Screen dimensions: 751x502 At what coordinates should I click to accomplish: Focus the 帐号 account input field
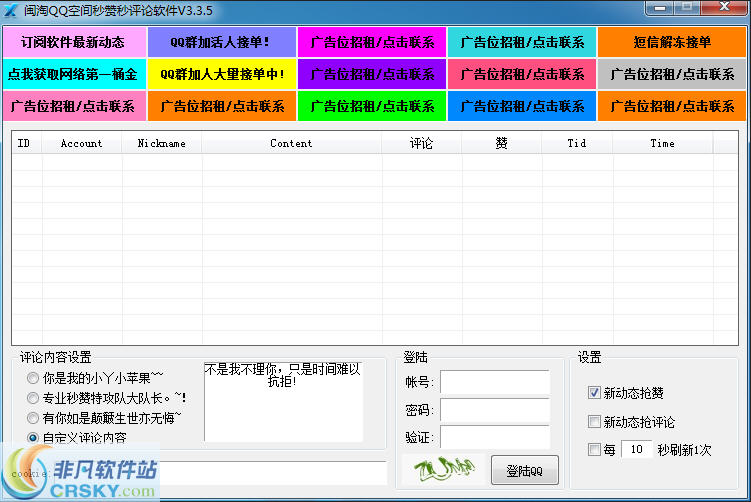(495, 382)
